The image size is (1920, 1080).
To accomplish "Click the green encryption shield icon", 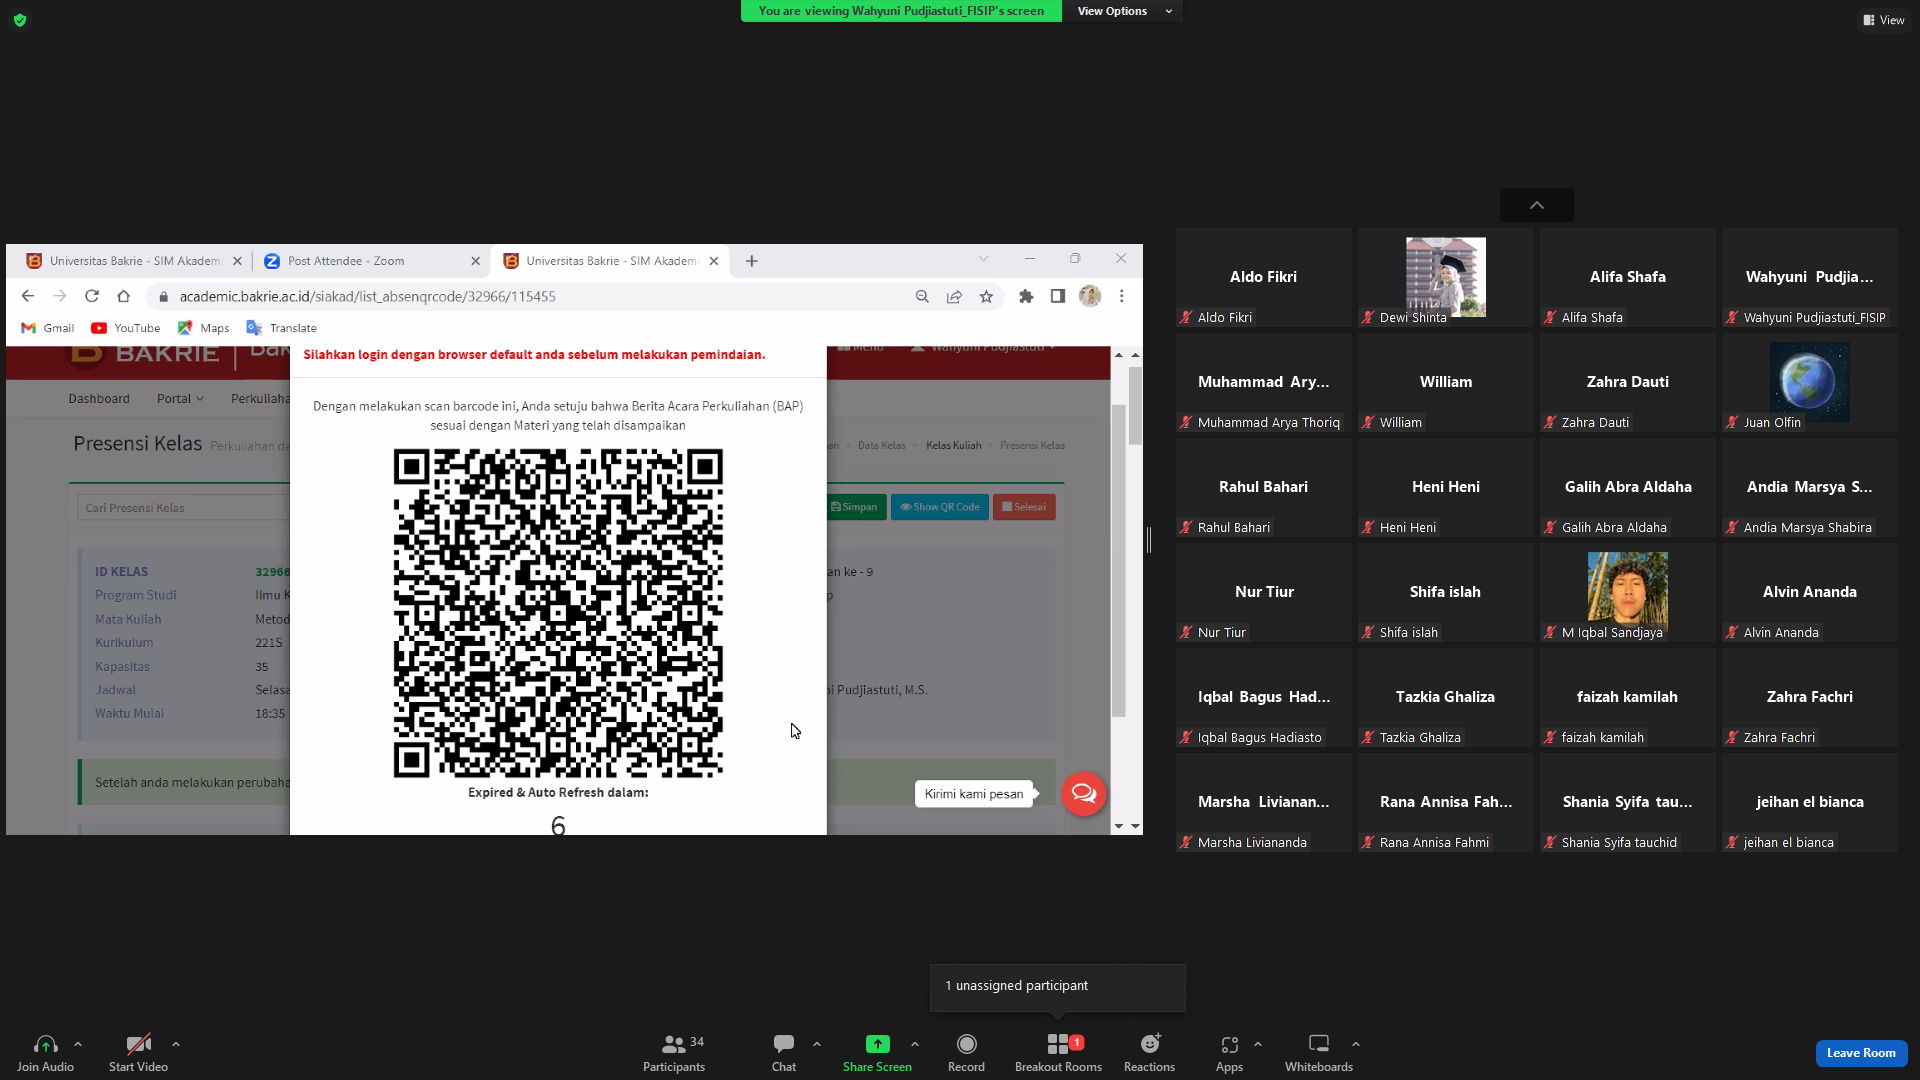I will [x=20, y=20].
